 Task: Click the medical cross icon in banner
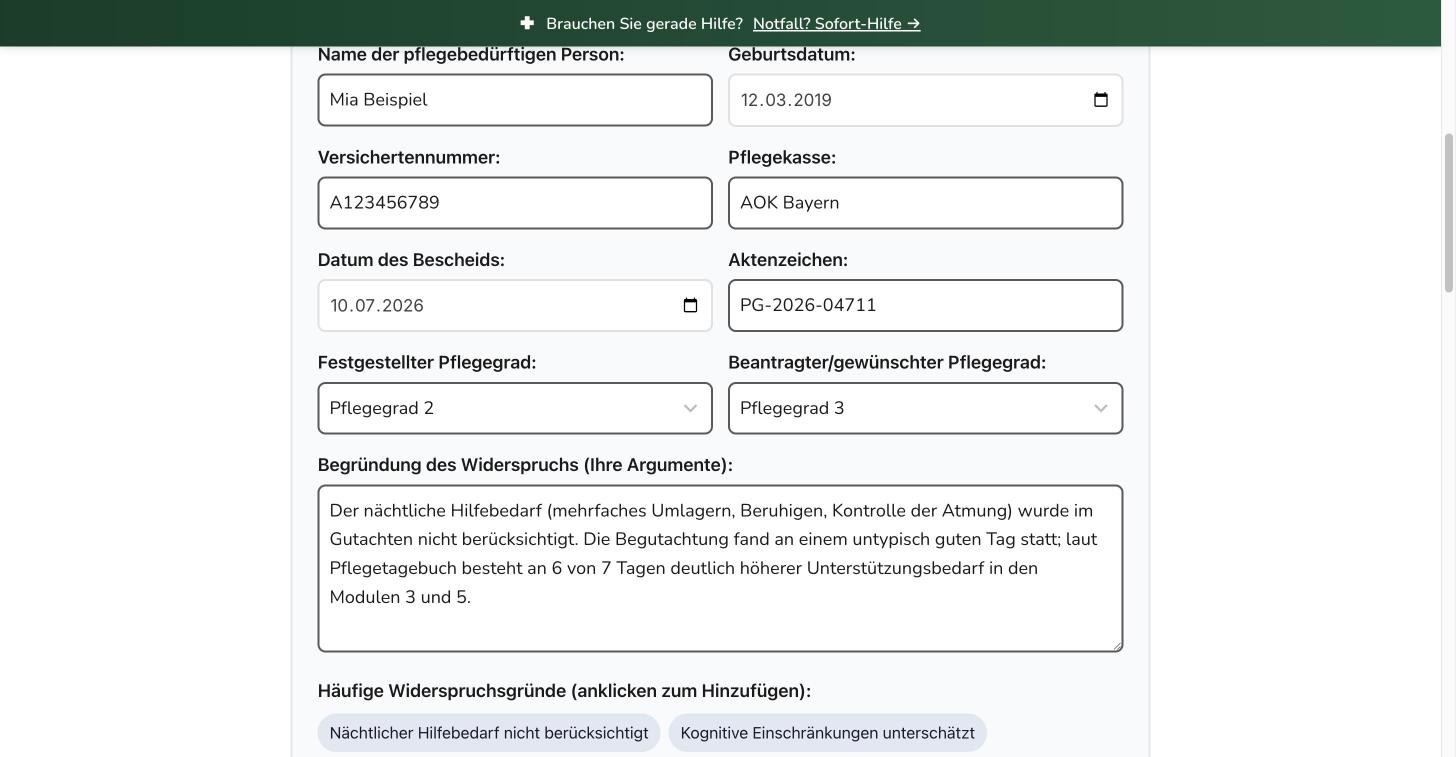click(527, 23)
